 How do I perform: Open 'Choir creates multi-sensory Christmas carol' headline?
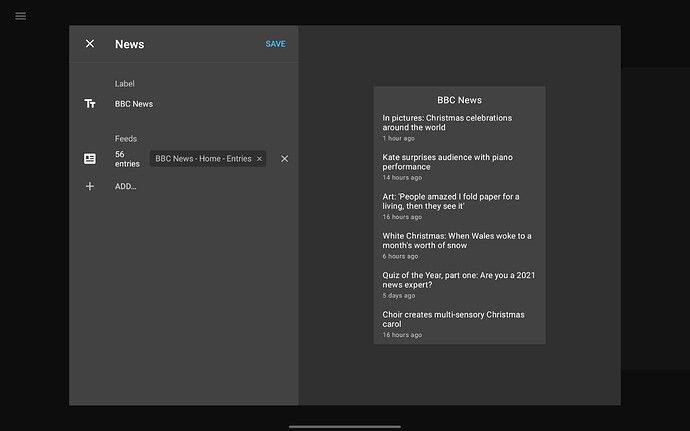(x=453, y=319)
